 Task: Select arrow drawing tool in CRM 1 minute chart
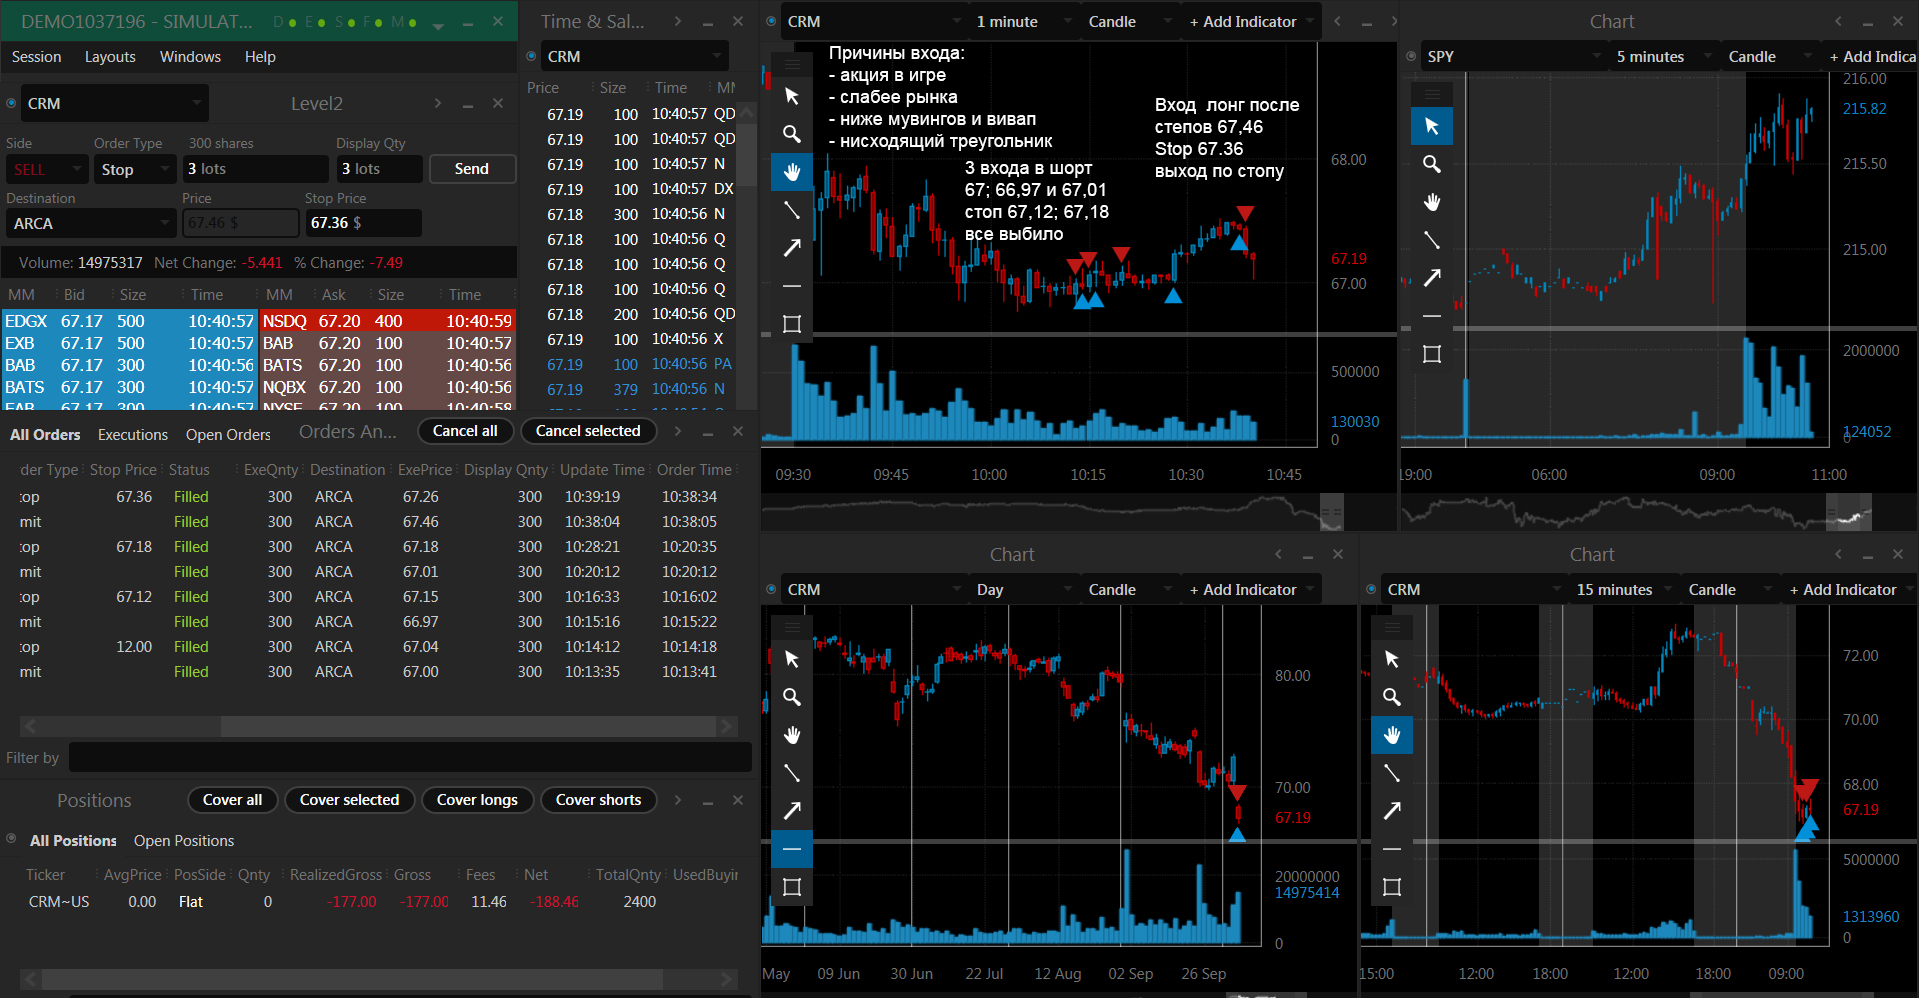[792, 248]
